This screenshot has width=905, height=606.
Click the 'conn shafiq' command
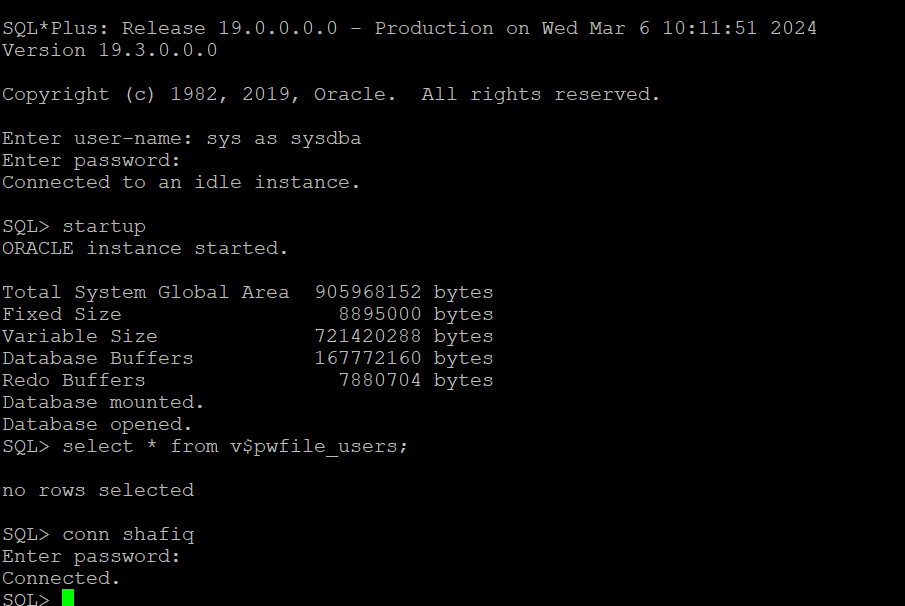tap(128, 534)
